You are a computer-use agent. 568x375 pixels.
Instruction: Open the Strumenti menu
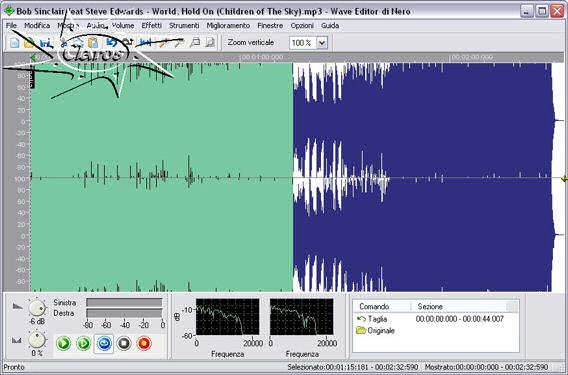184,25
